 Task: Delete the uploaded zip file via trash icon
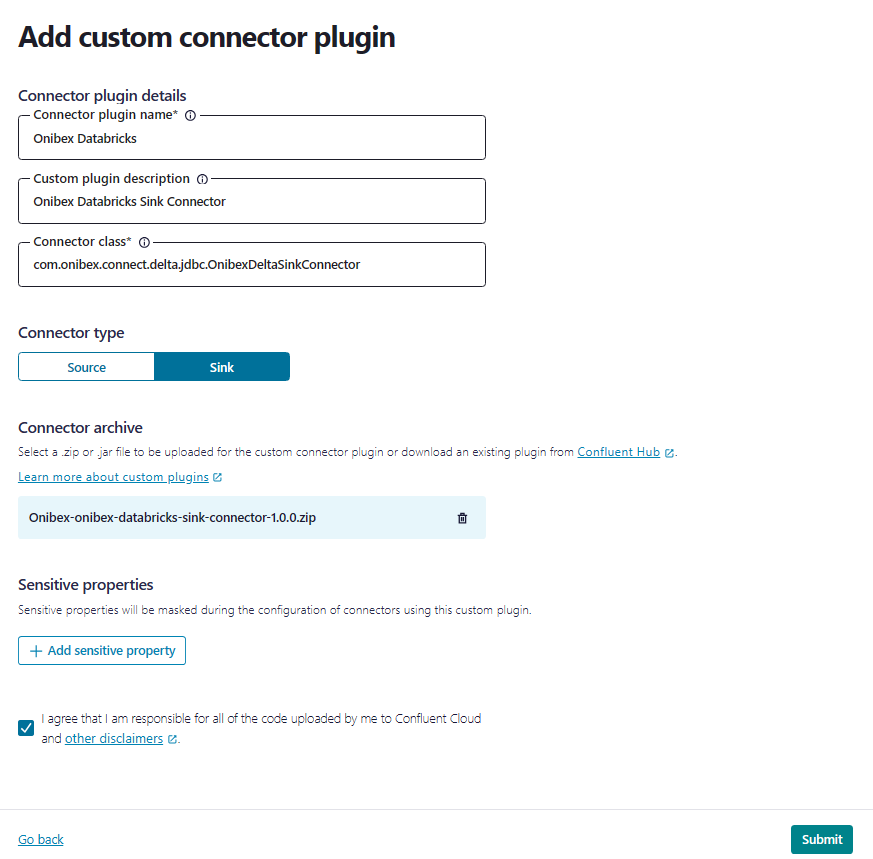[462, 518]
